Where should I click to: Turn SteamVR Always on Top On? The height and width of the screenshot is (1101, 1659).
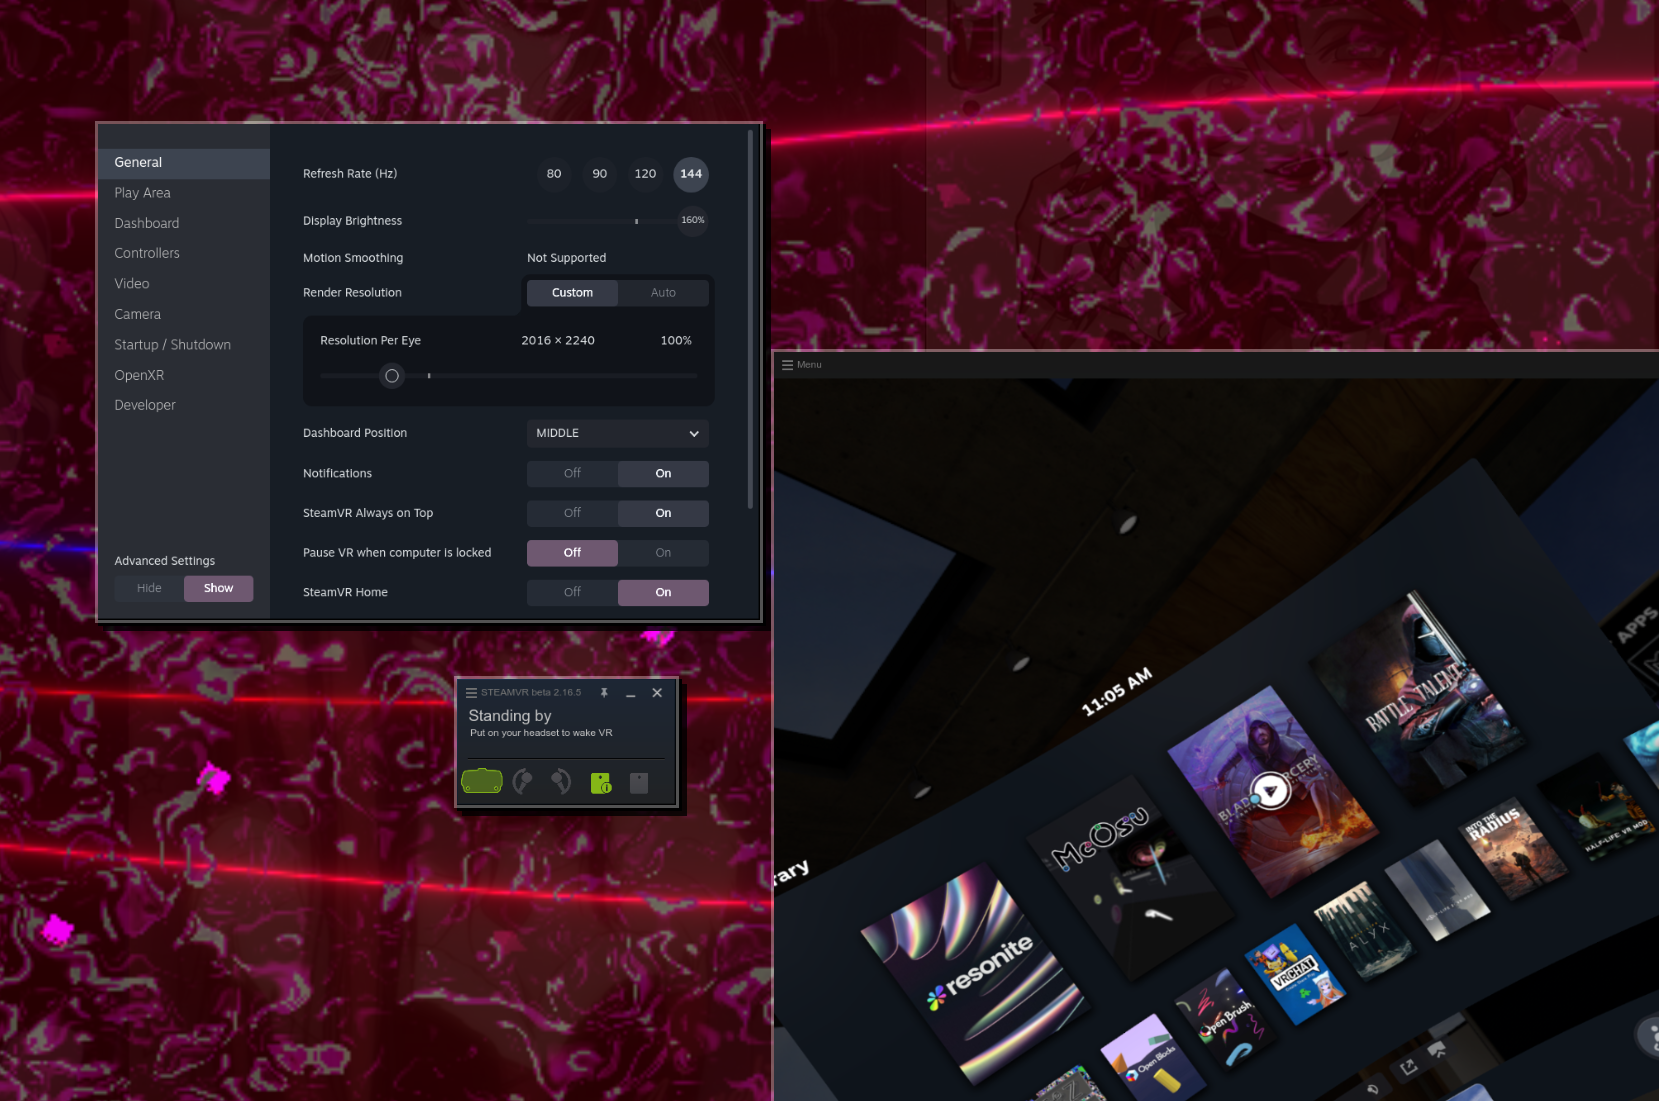[x=663, y=513]
